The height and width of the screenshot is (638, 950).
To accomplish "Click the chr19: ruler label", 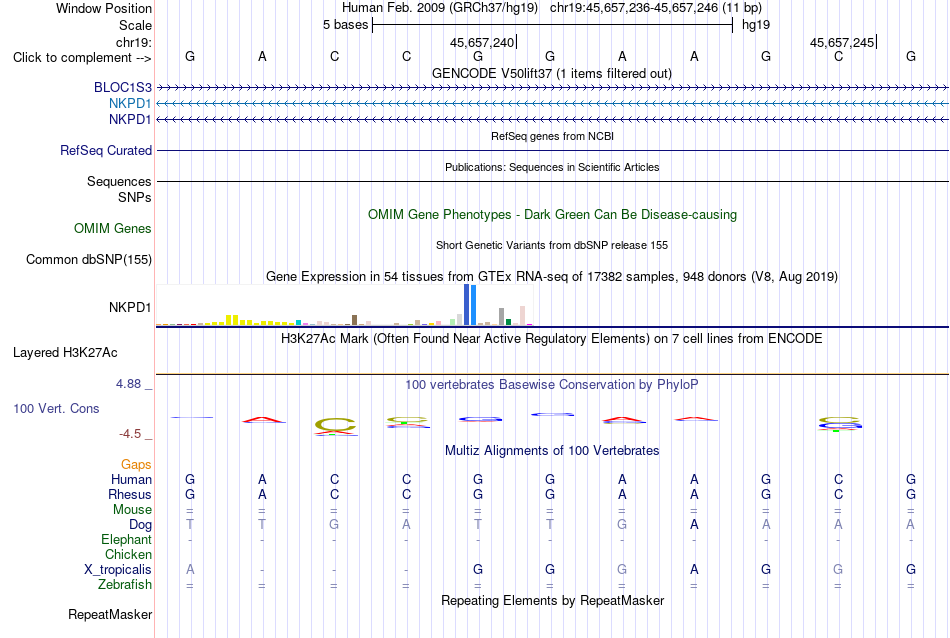I will [133, 42].
